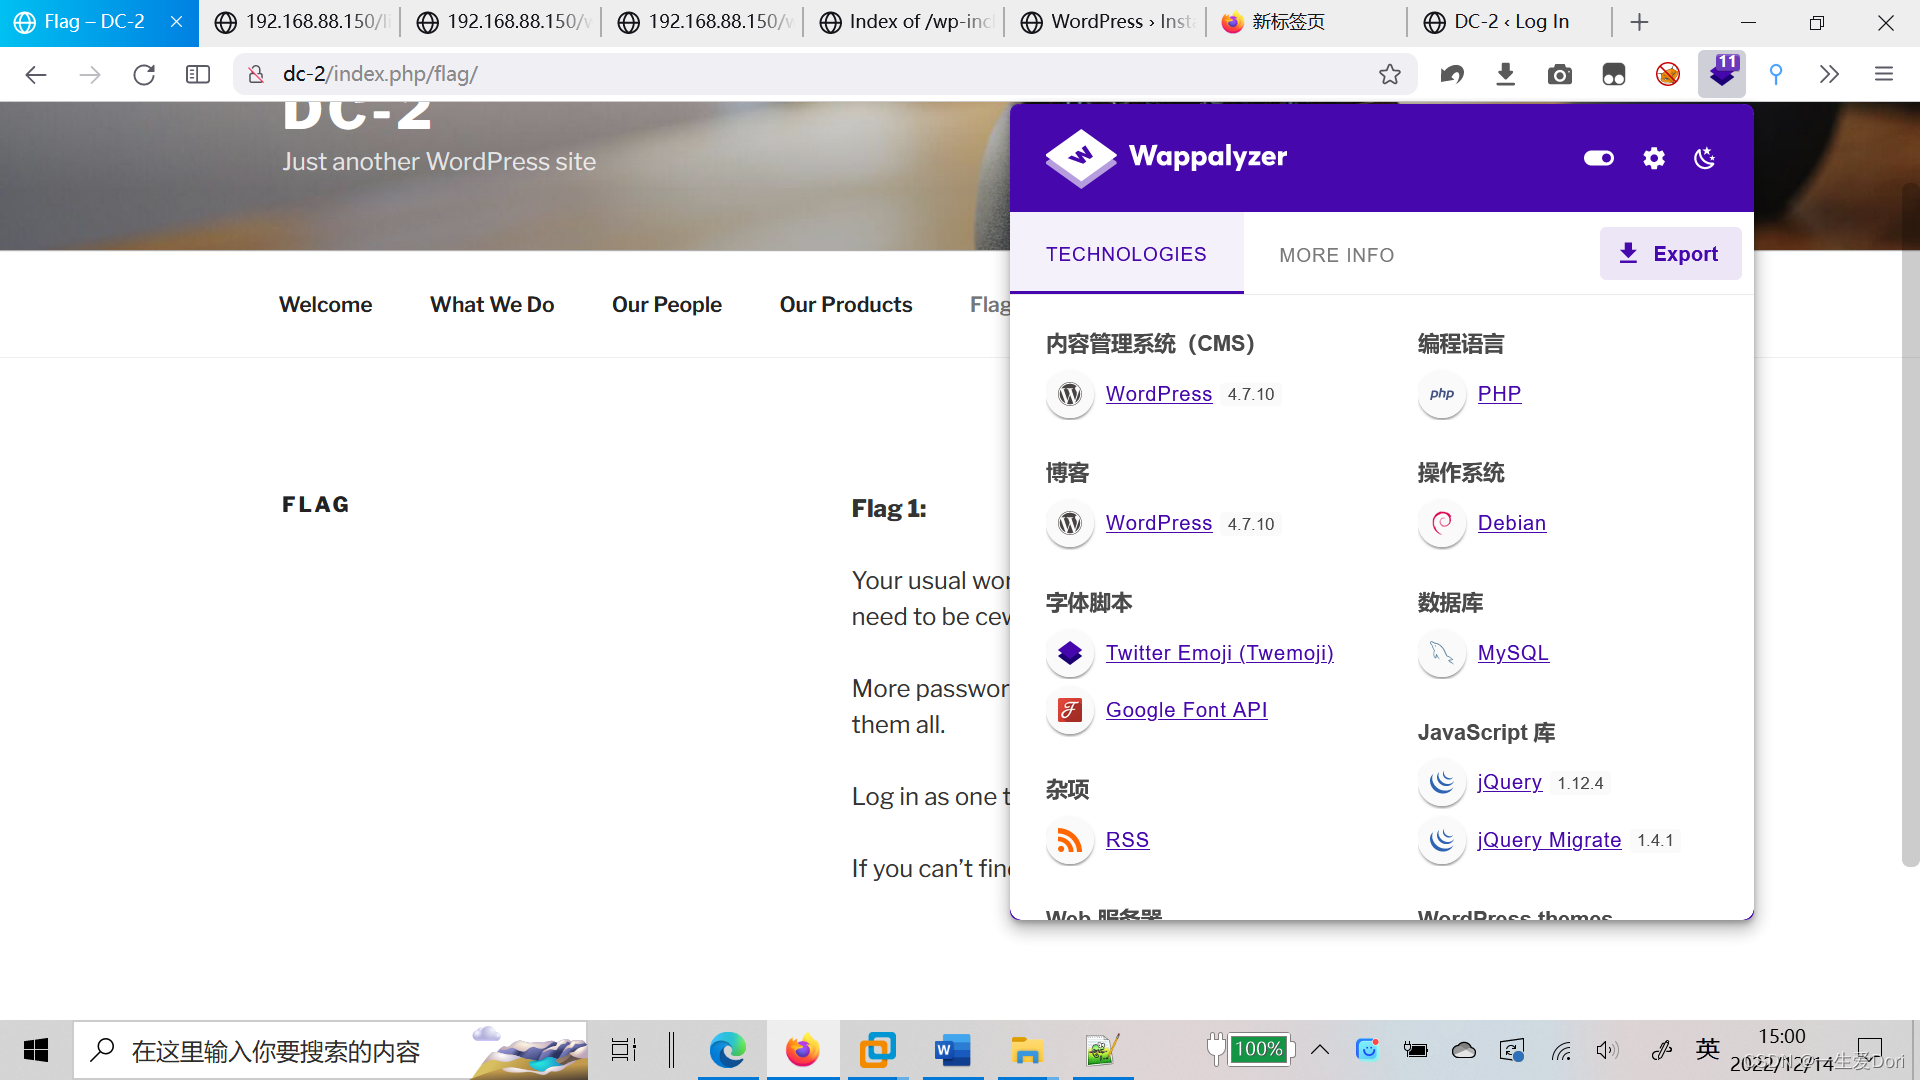Viewport: 1920px width, 1080px height.
Task: Click the URL address bar
Action: [x=800, y=74]
